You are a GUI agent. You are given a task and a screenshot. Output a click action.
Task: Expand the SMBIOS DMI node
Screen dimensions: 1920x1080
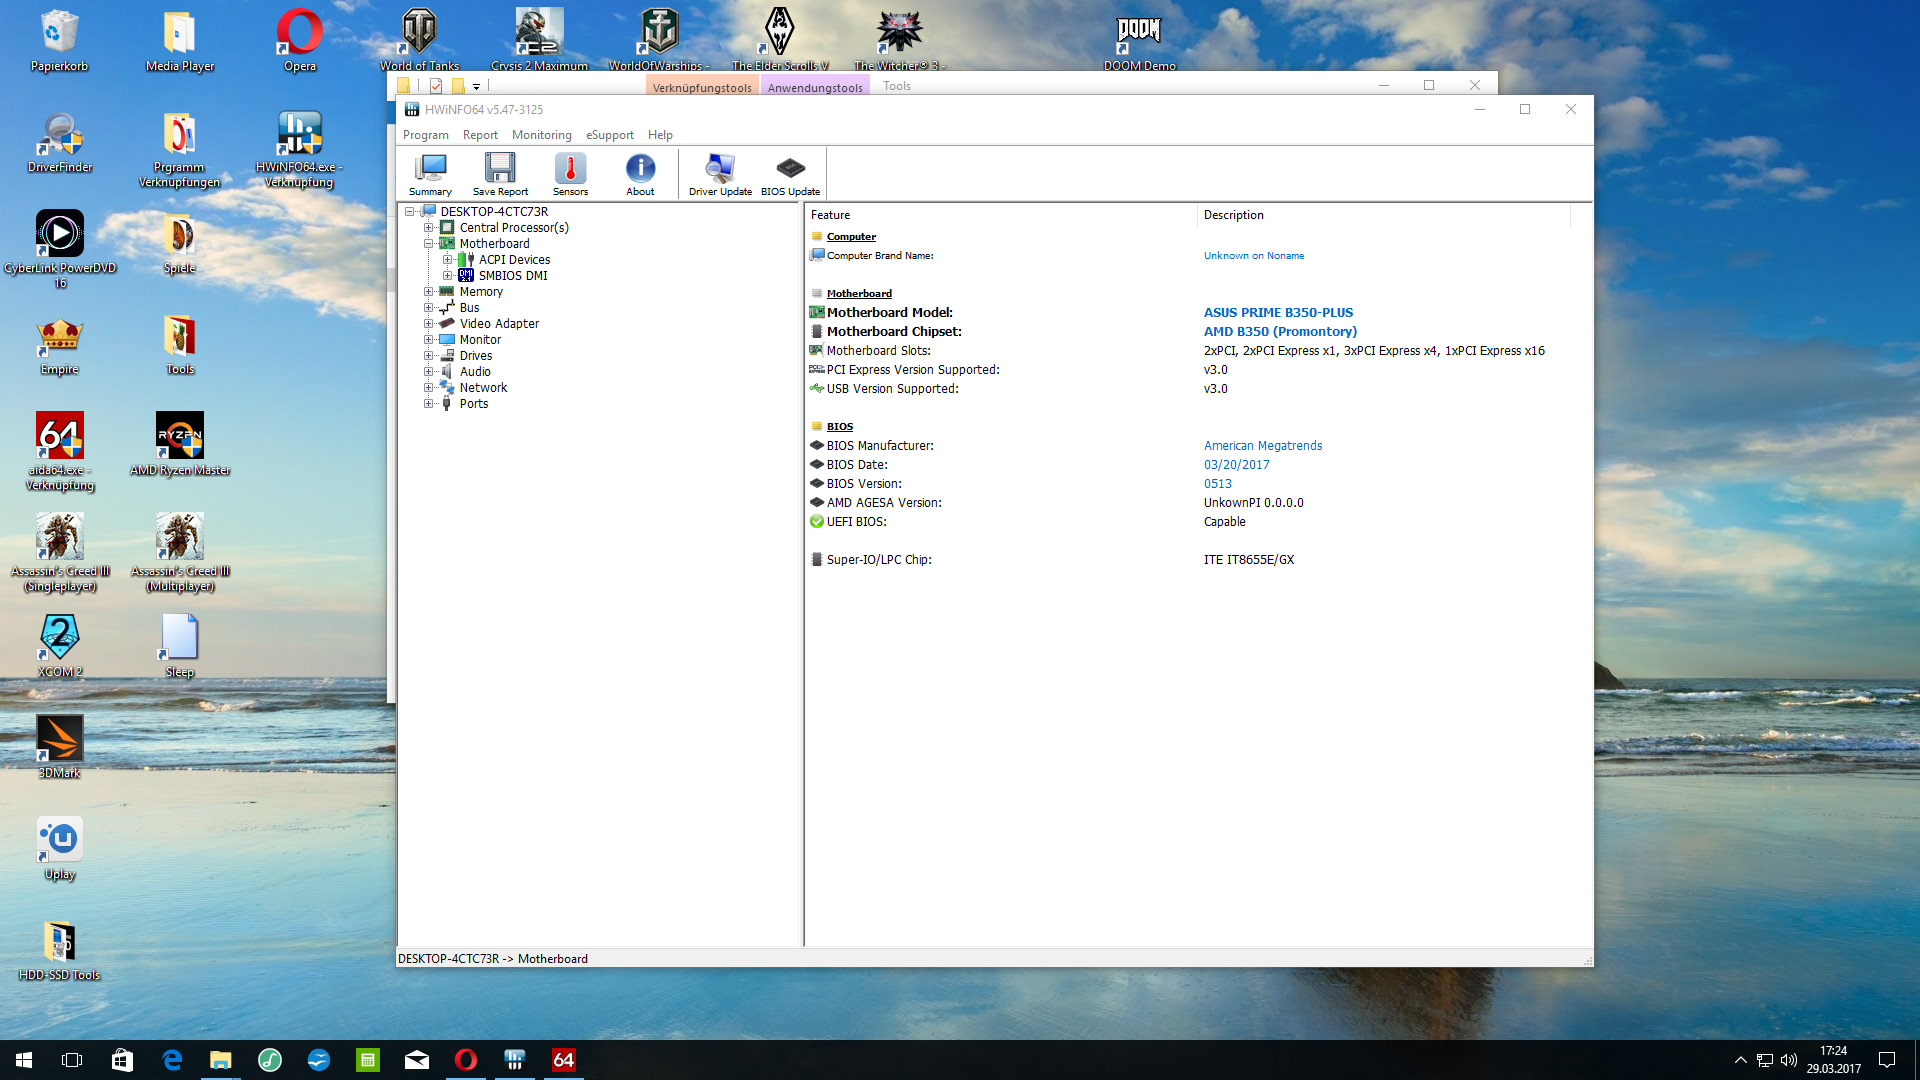pos(447,276)
